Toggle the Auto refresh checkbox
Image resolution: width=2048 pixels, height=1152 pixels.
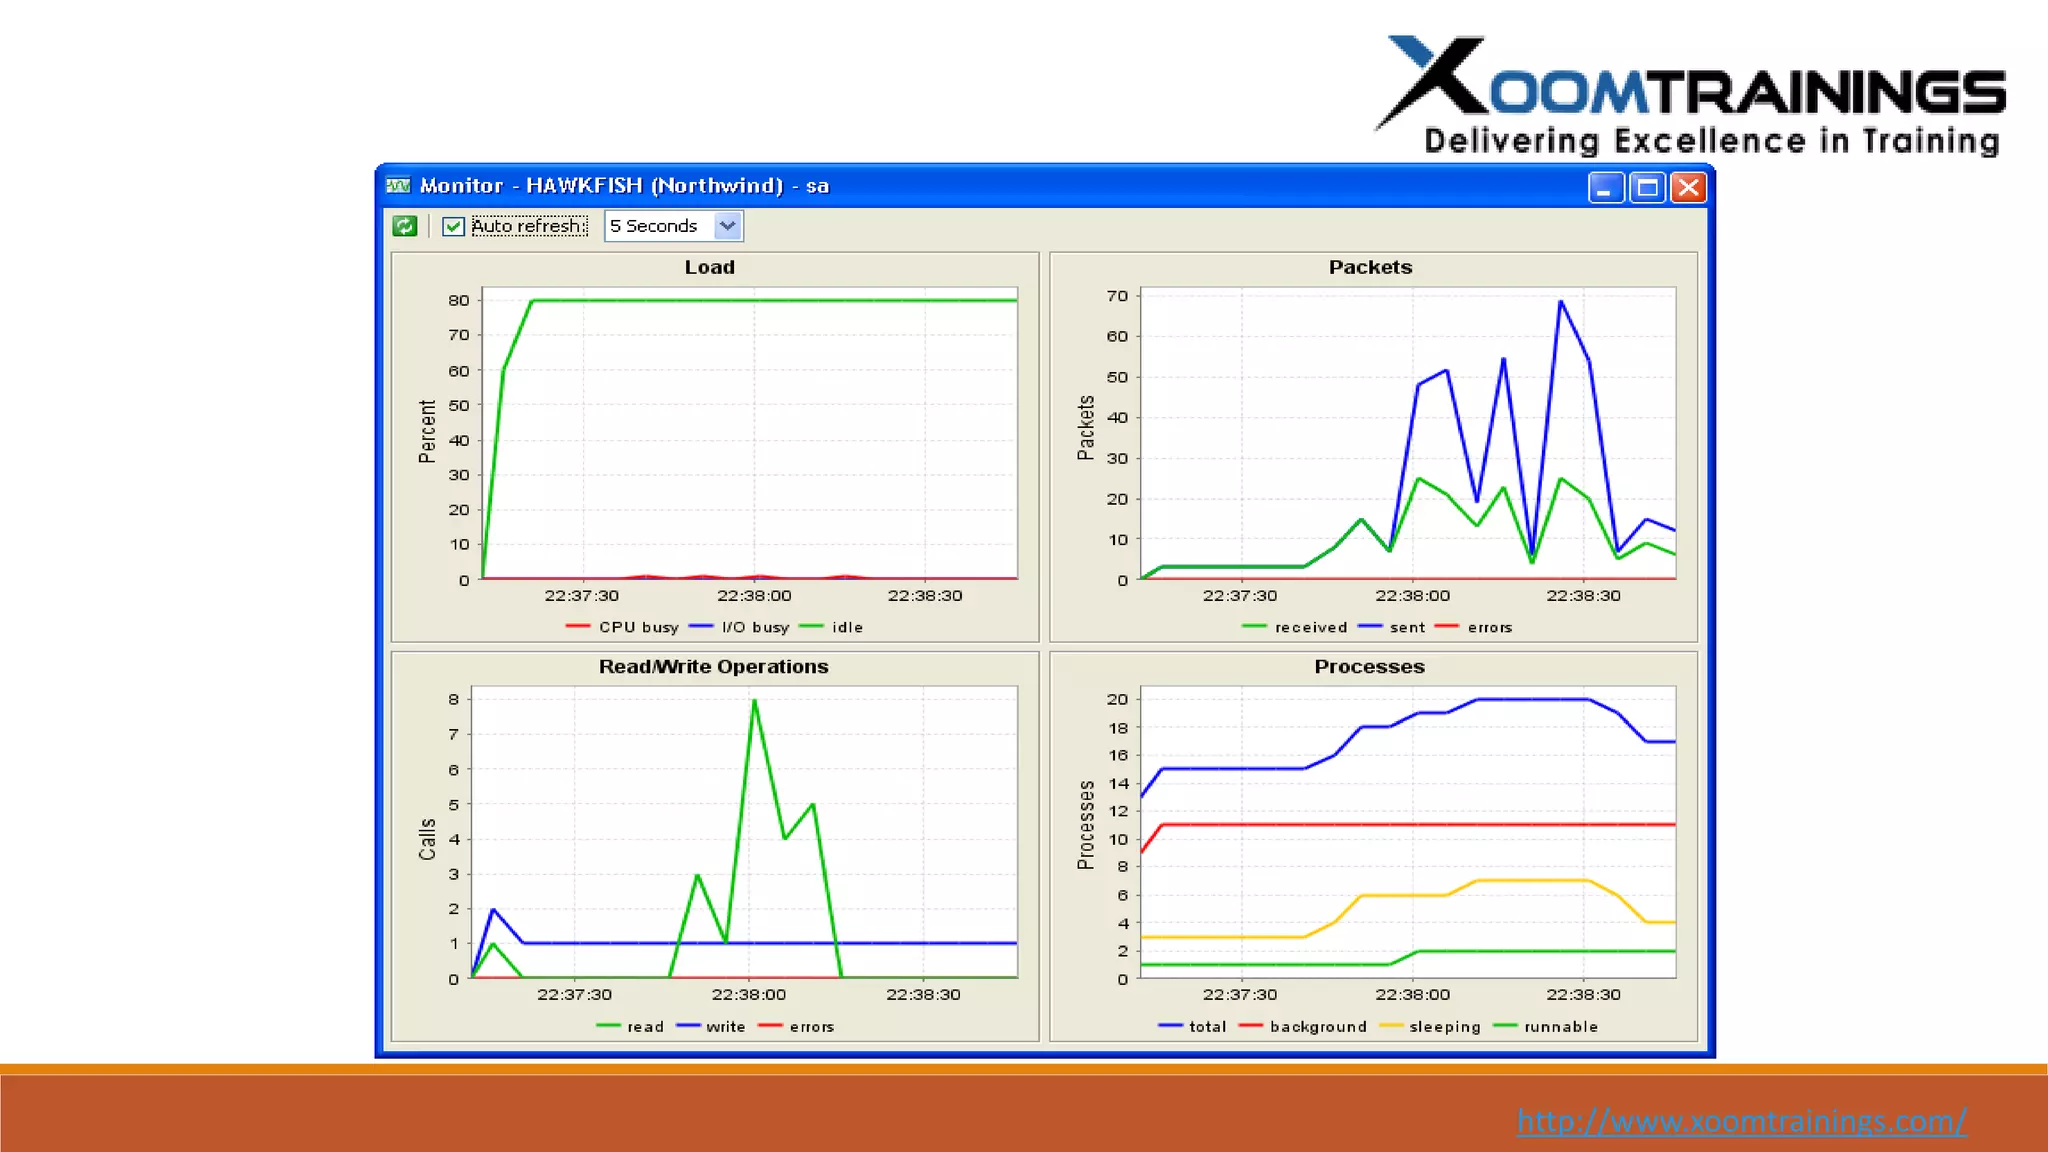click(x=453, y=226)
